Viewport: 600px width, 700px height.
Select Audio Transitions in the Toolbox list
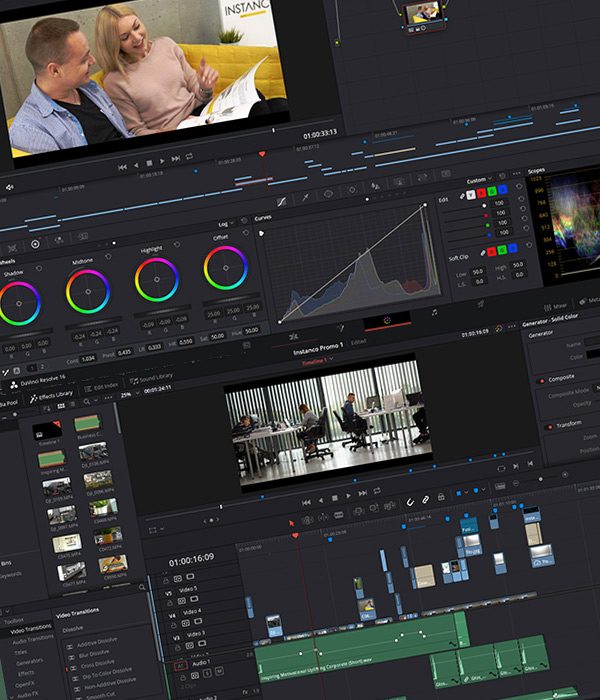[x=32, y=639]
